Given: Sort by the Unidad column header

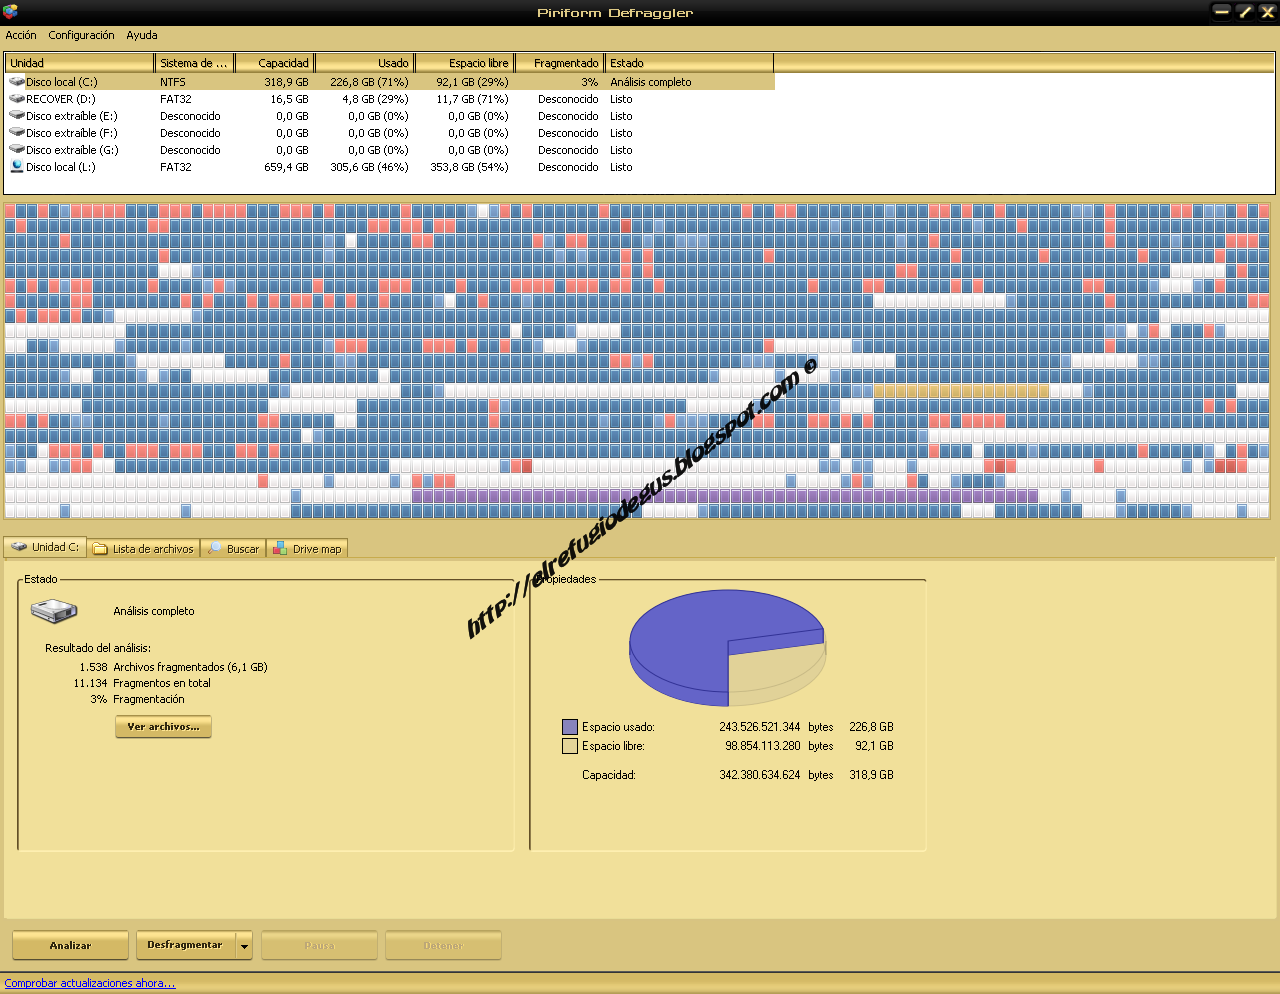Looking at the screenshot, I should 80,63.
